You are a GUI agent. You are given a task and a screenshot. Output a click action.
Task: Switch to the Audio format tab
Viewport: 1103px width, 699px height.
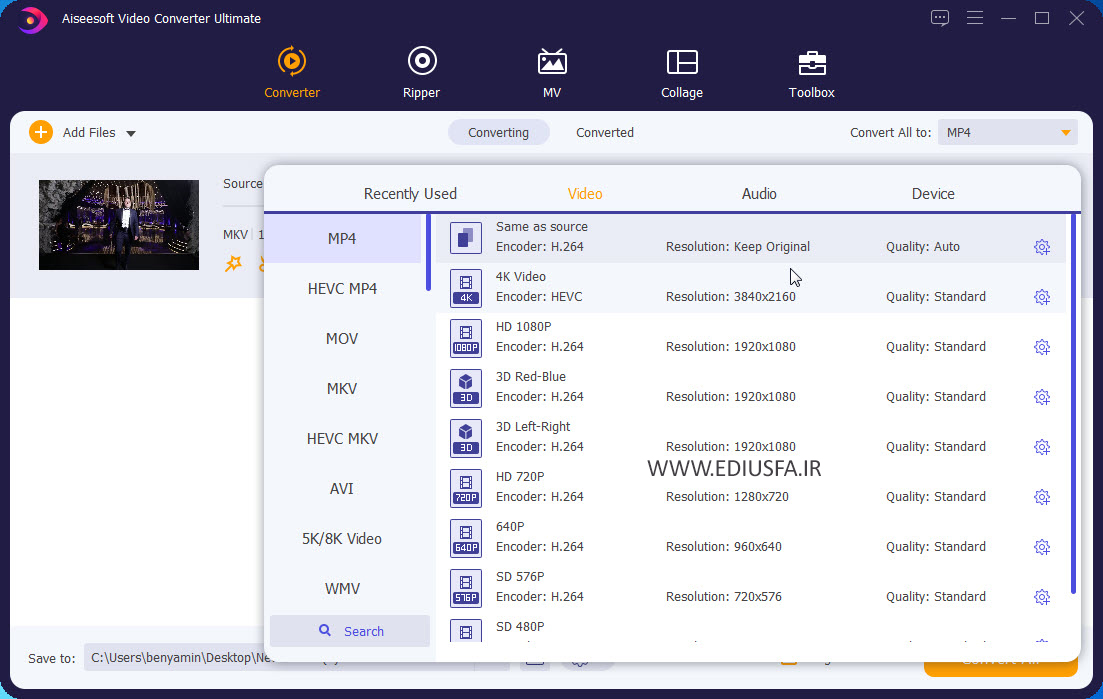[x=759, y=194]
